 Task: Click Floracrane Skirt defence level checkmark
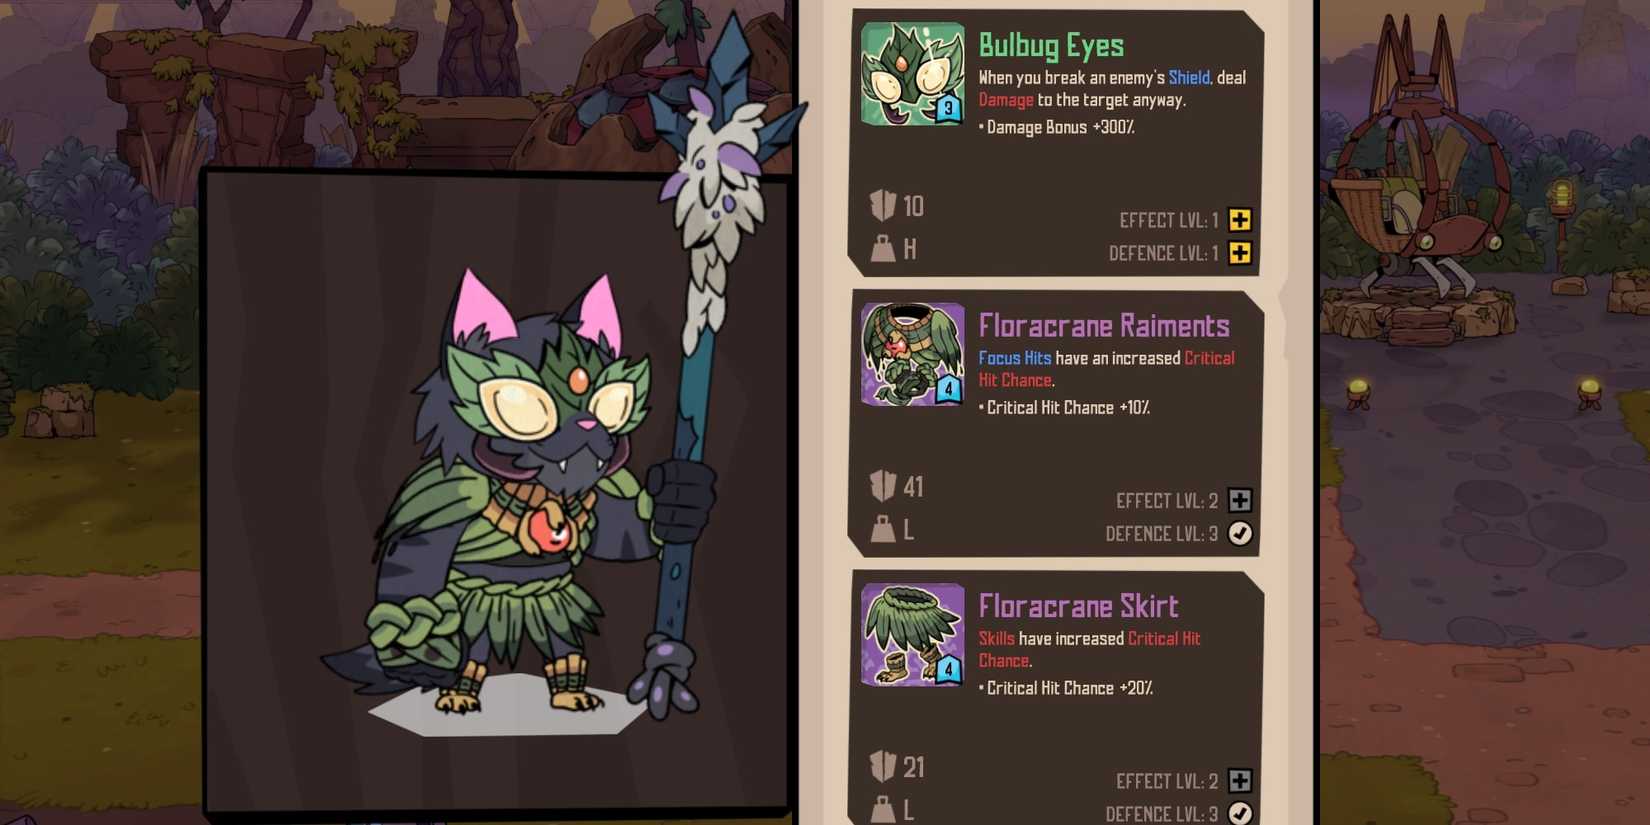coord(1240,813)
